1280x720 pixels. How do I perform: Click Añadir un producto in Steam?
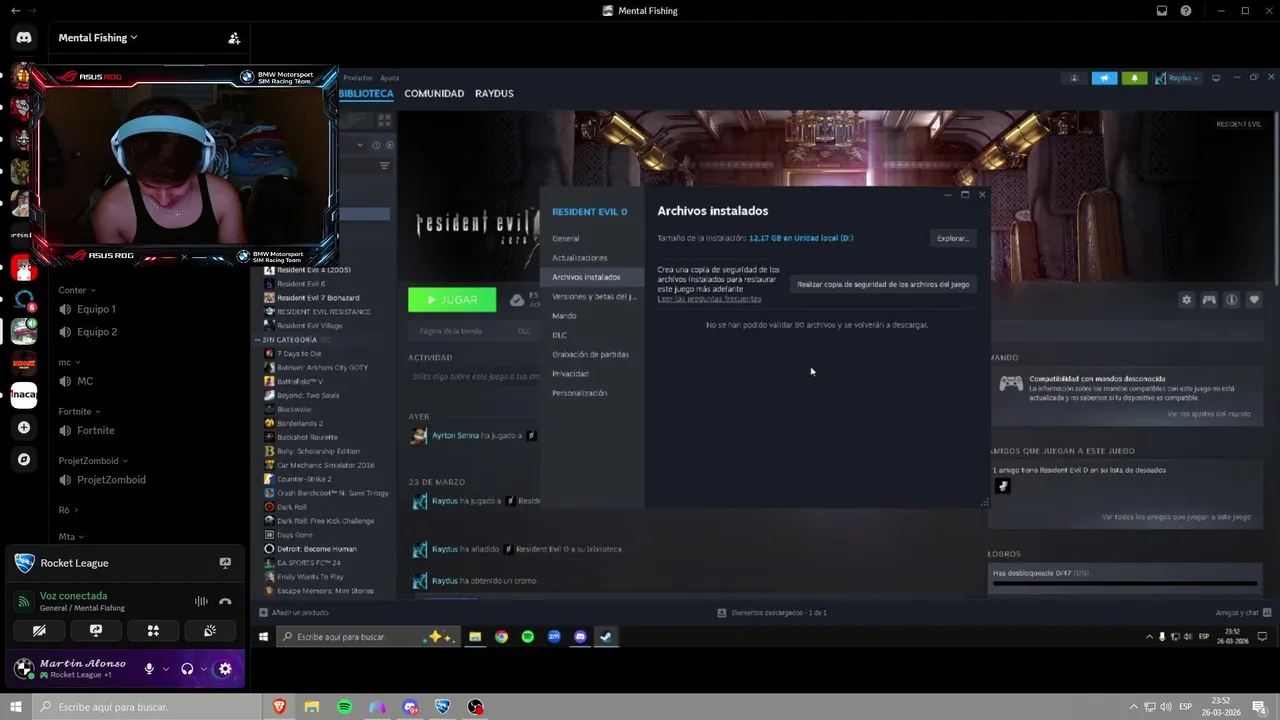[x=294, y=612]
